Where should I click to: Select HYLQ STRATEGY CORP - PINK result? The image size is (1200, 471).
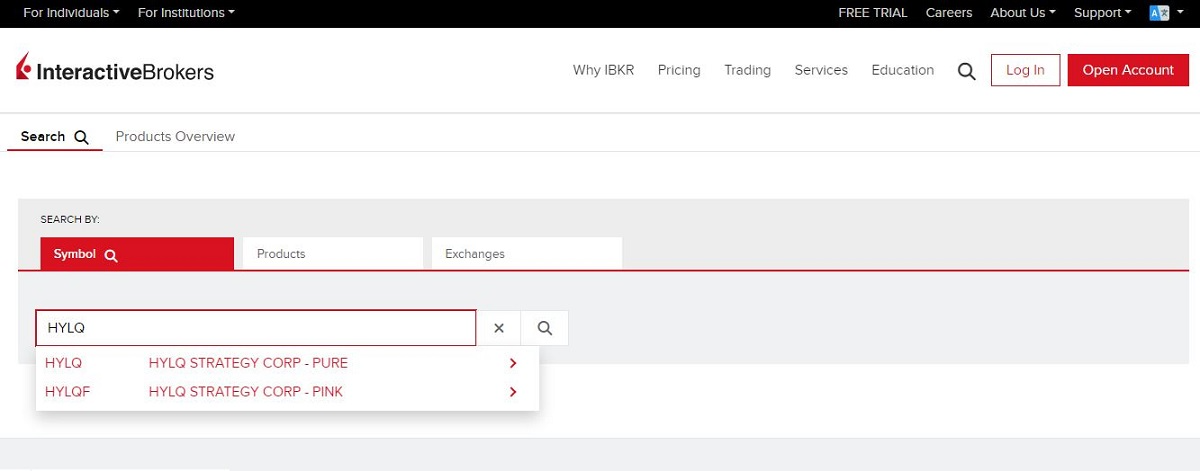246,392
